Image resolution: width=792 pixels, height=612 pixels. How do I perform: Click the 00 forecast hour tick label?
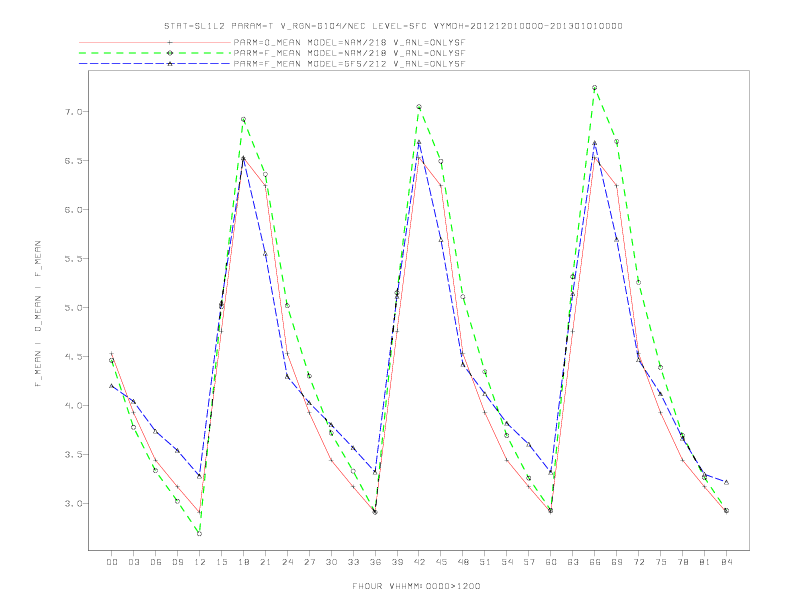pyautogui.click(x=112, y=562)
